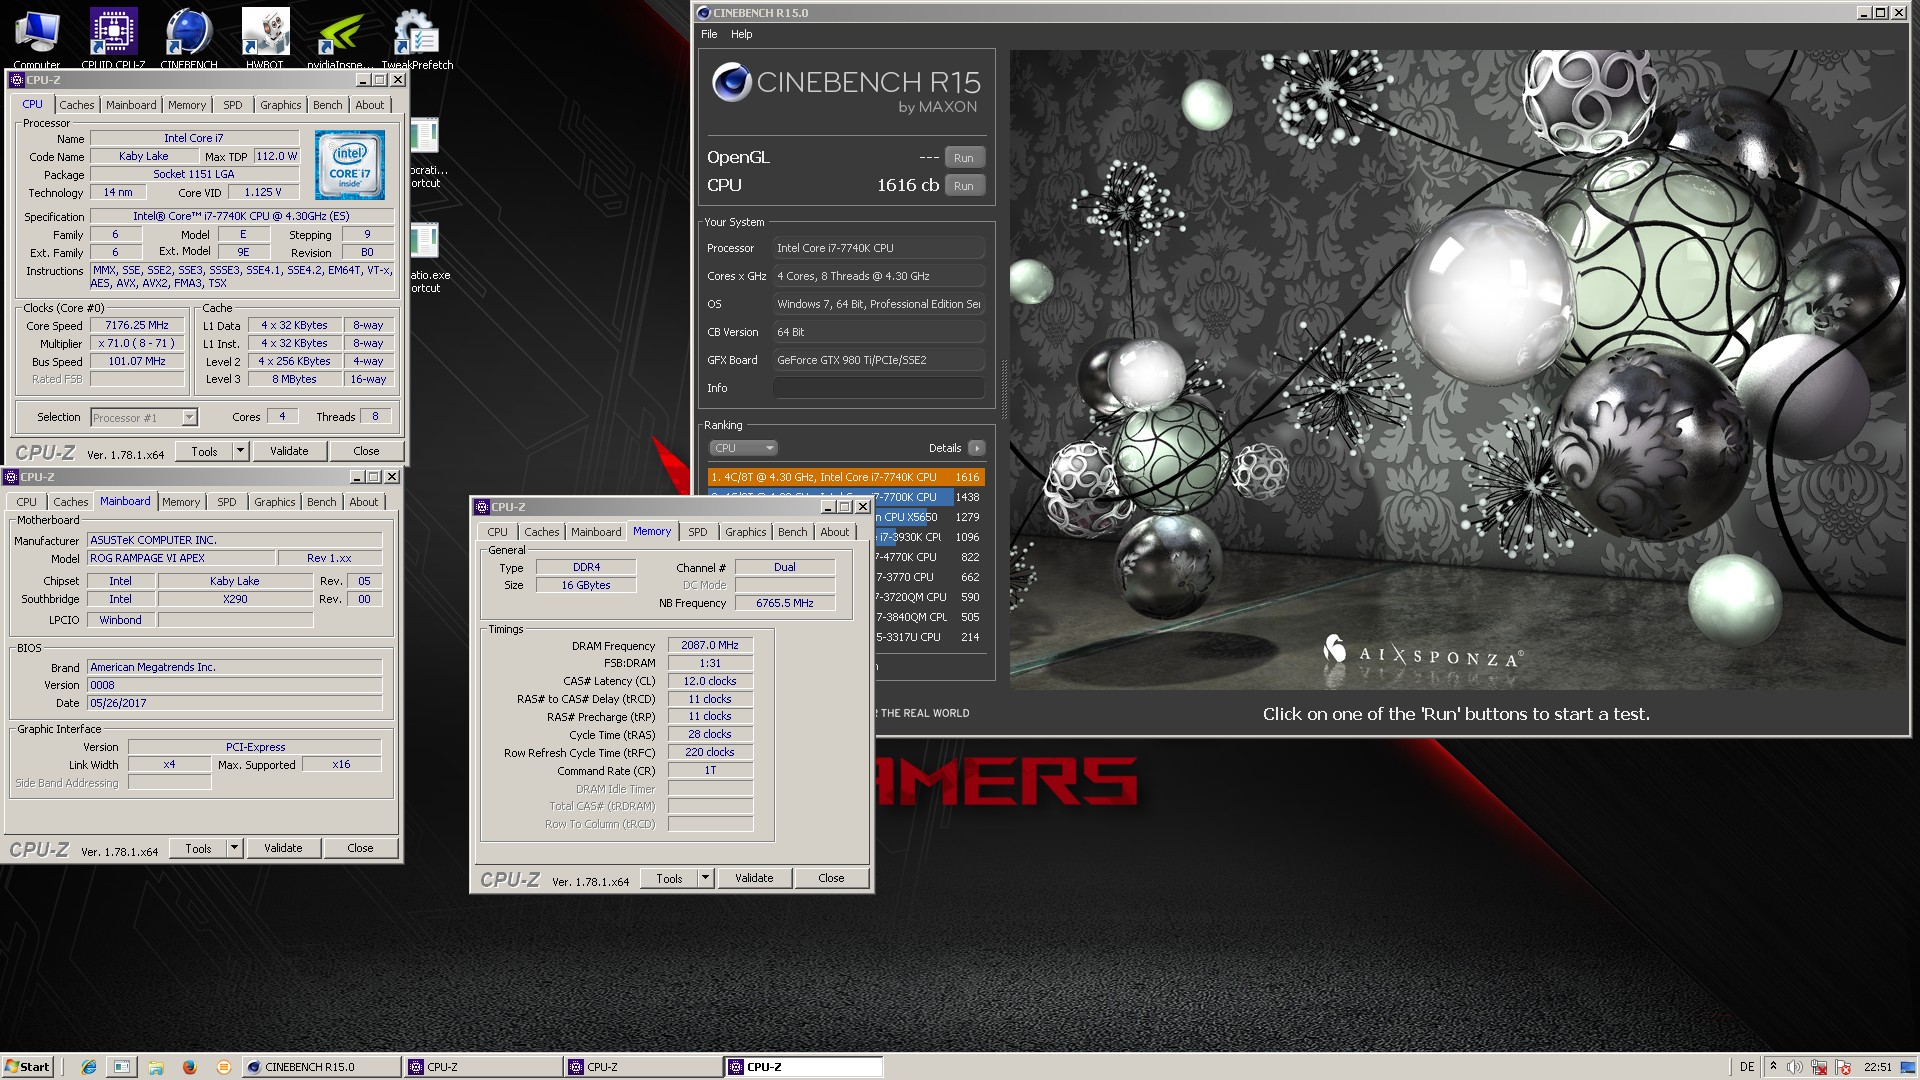This screenshot has width=1920, height=1080.
Task: Switch to Memory tab in the top CPU-Z window
Action: (x=186, y=105)
